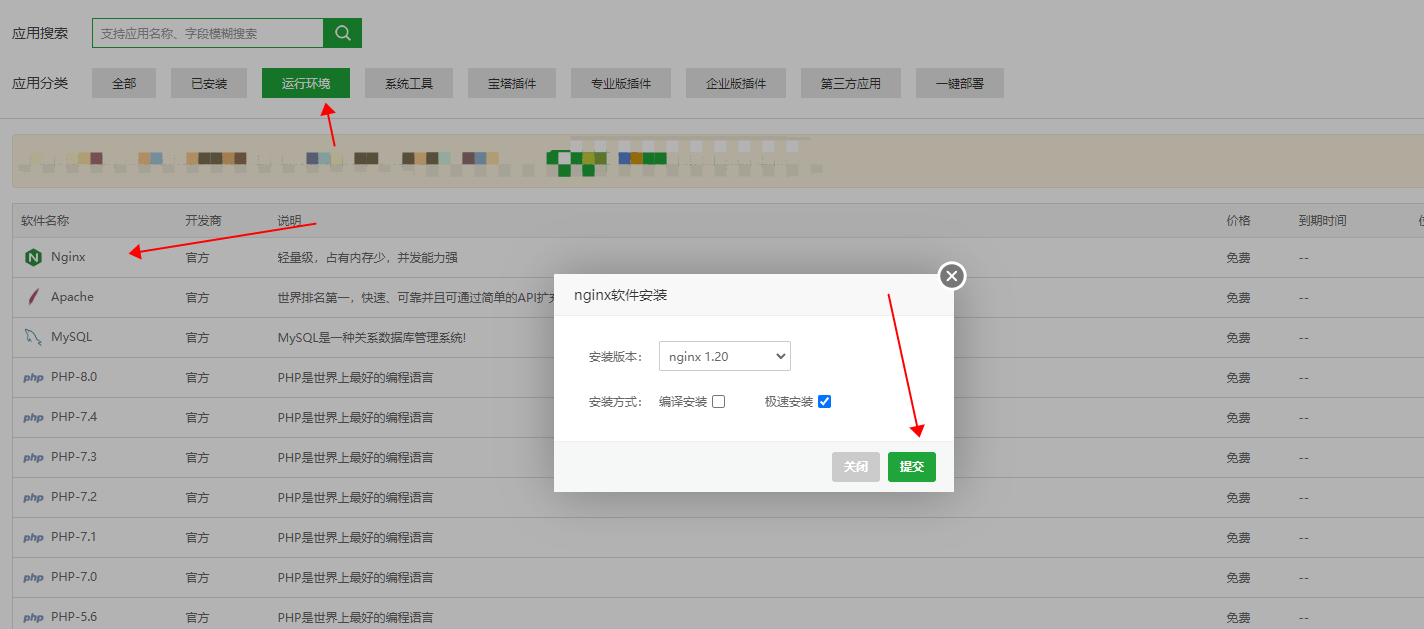Click the PHP-7.2 software name
Screen dimensions: 1424x629
(x=74, y=497)
